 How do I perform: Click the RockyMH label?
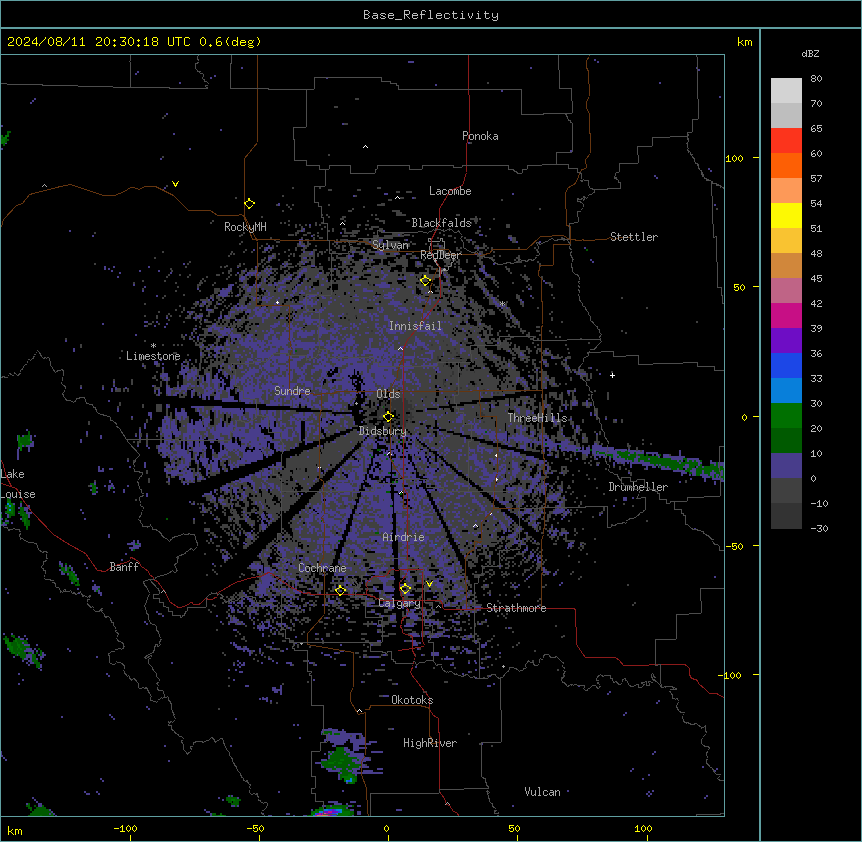(x=245, y=227)
